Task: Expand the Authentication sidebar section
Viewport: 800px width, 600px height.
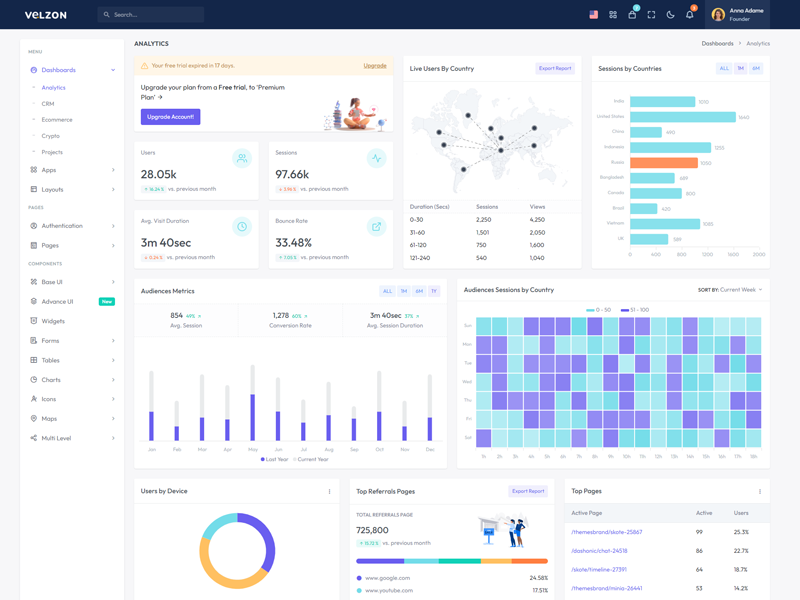Action: tap(72, 226)
